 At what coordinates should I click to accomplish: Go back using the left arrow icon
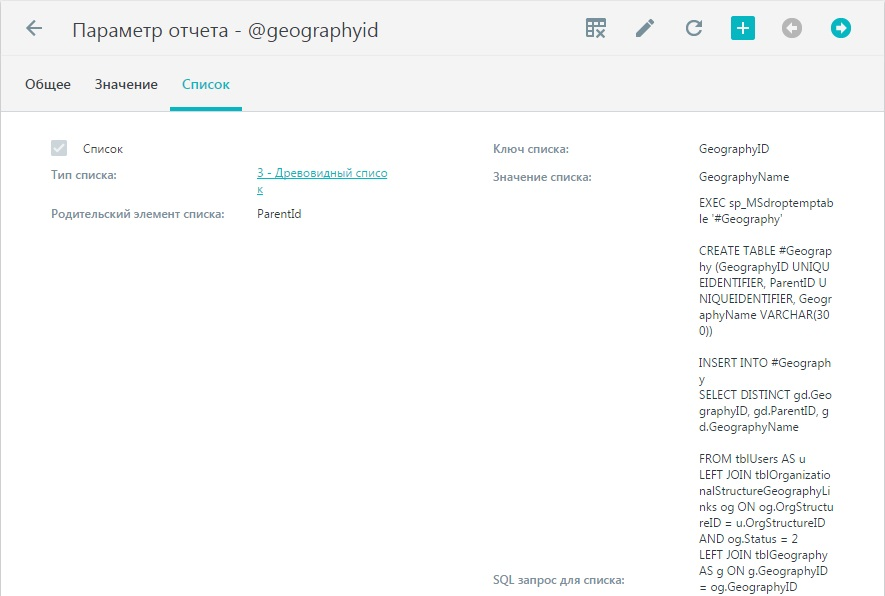pyautogui.click(x=34, y=28)
